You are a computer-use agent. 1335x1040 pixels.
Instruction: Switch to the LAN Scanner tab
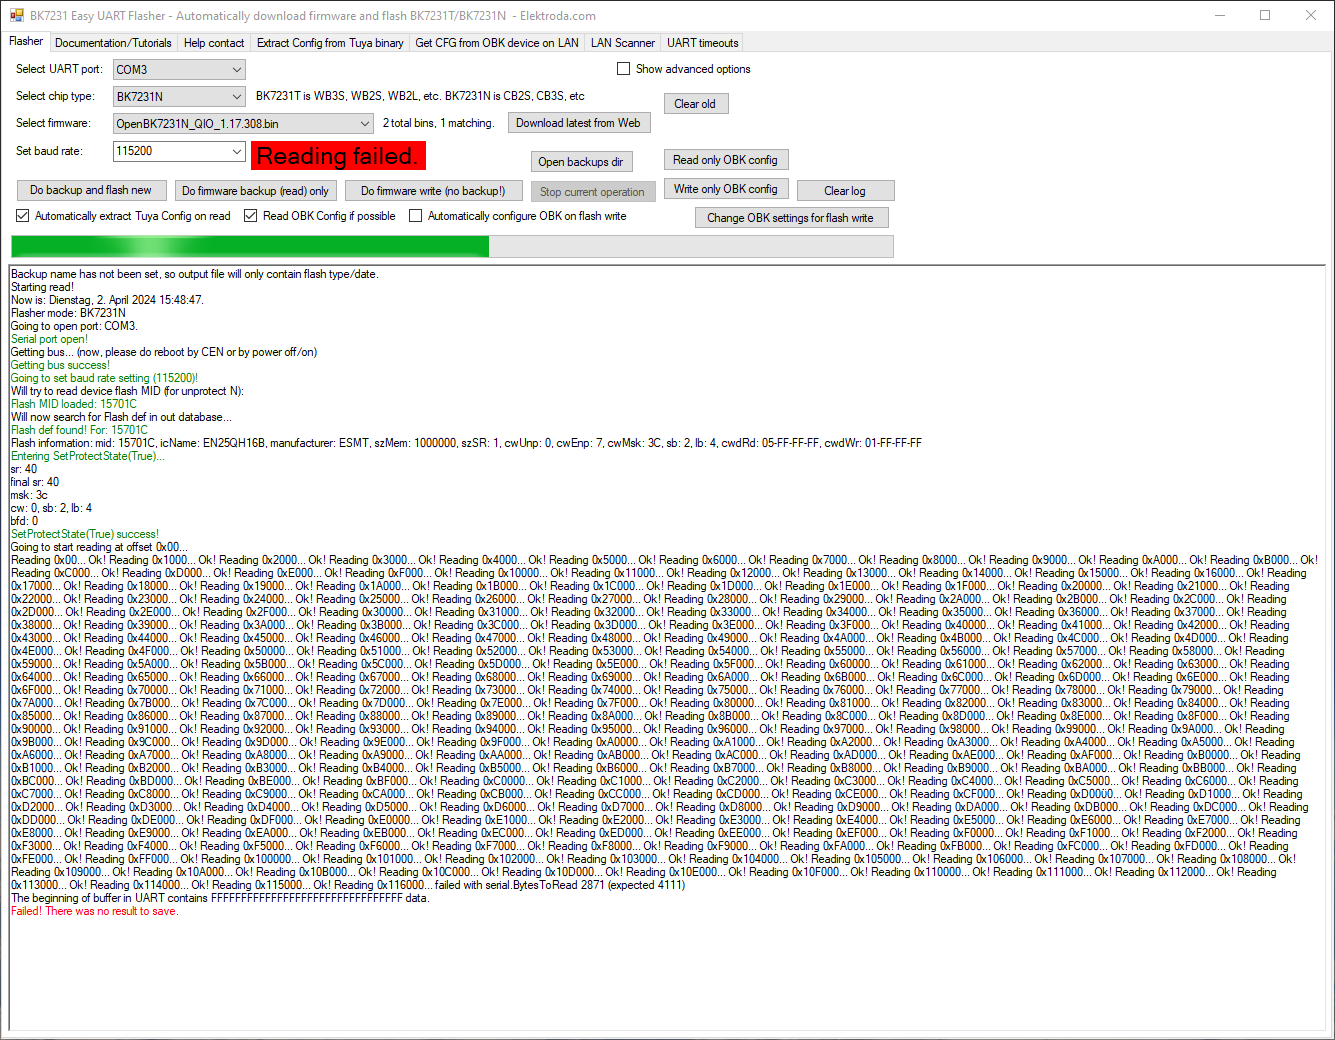point(622,43)
